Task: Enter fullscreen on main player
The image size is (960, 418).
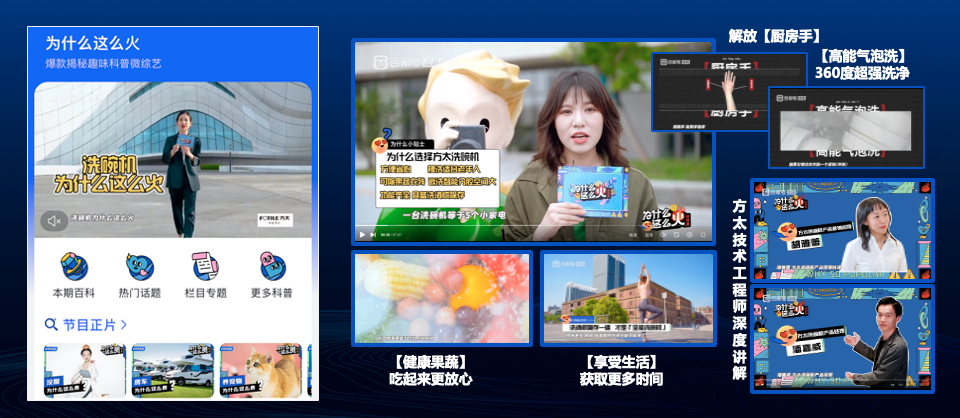Action: coord(703,235)
